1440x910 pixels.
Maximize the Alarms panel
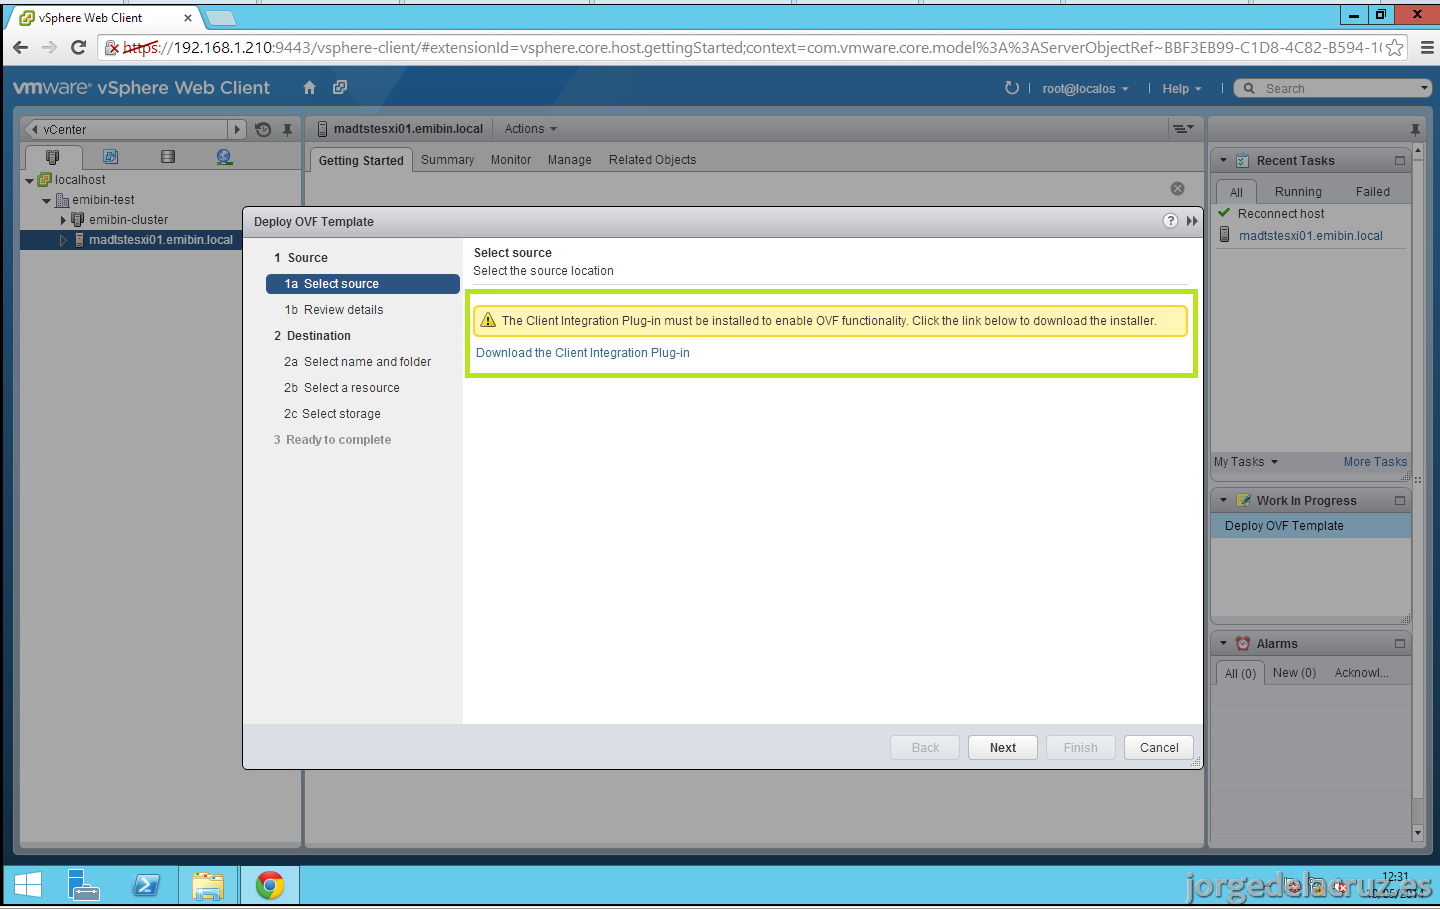pos(1400,644)
